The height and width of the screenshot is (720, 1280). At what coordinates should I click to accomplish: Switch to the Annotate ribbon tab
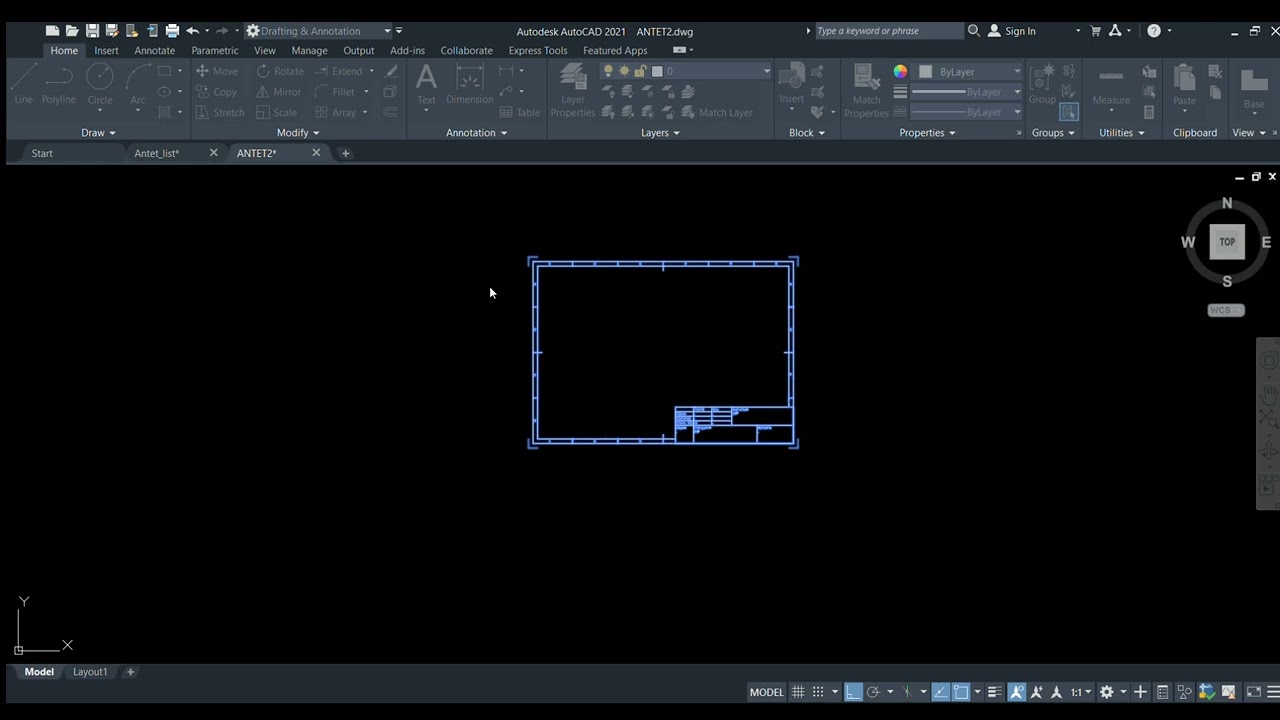tap(154, 50)
